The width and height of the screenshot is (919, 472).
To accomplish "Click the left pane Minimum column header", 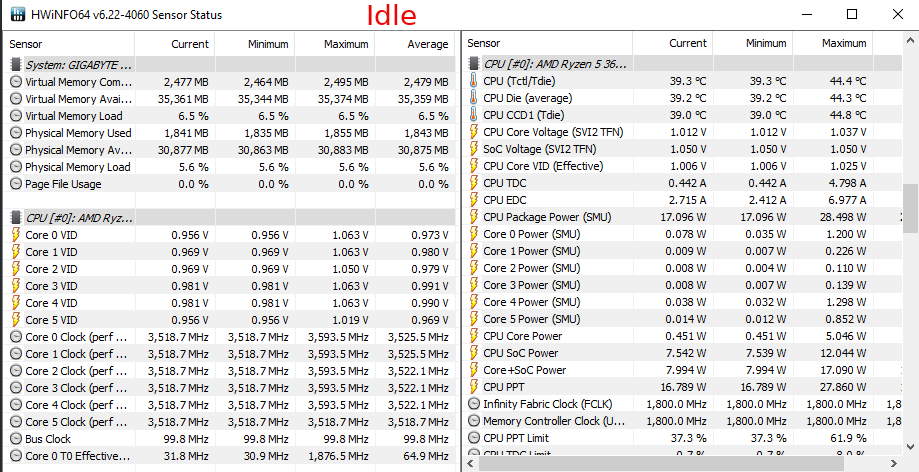I will coord(254,44).
